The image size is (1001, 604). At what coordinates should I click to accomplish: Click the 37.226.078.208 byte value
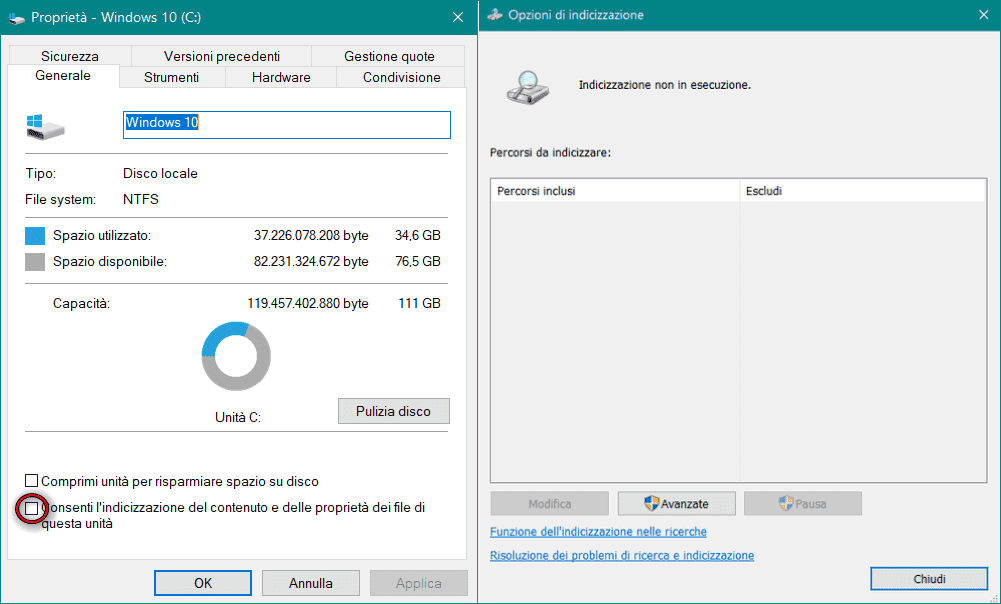(x=311, y=236)
